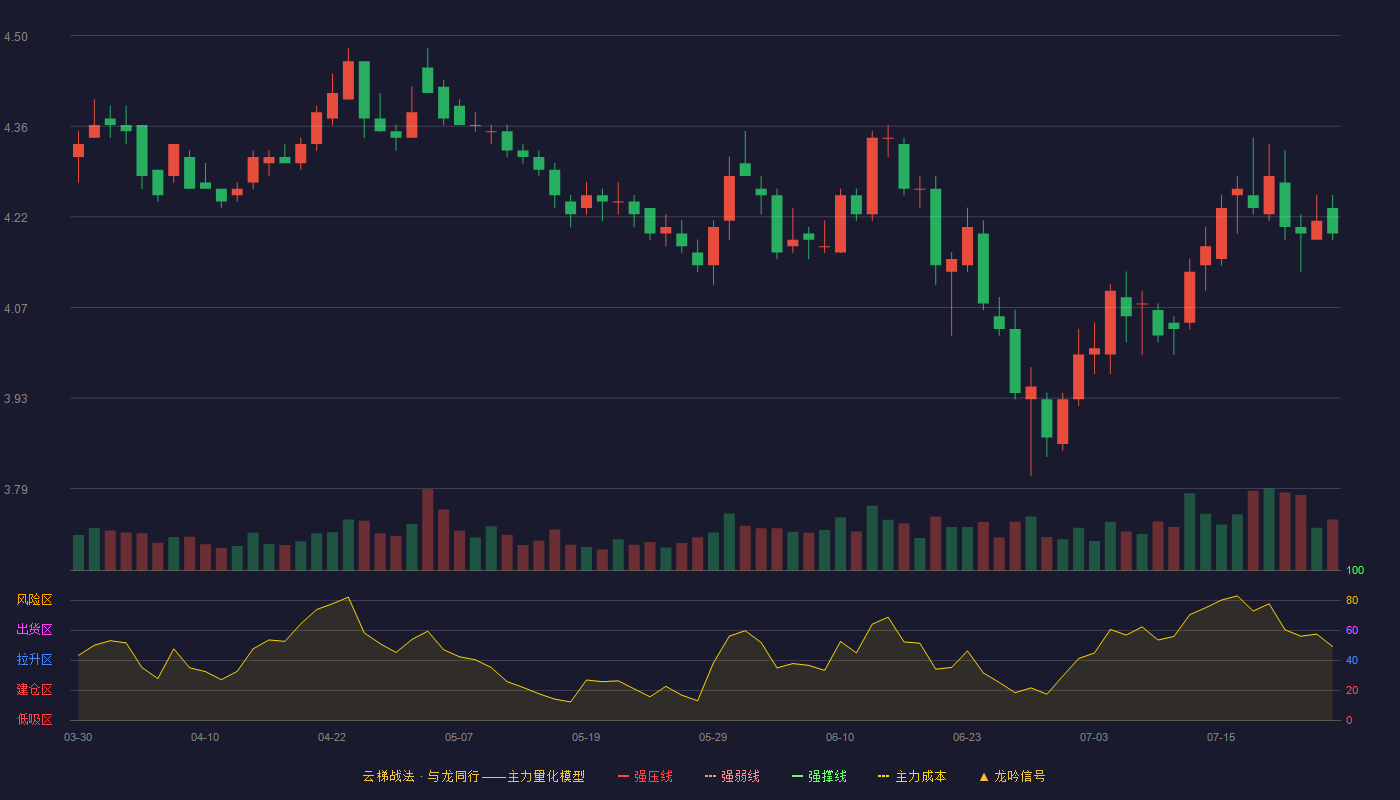Toggle the 主力成本 series label
The height and width of the screenshot is (800, 1400).
point(920,776)
